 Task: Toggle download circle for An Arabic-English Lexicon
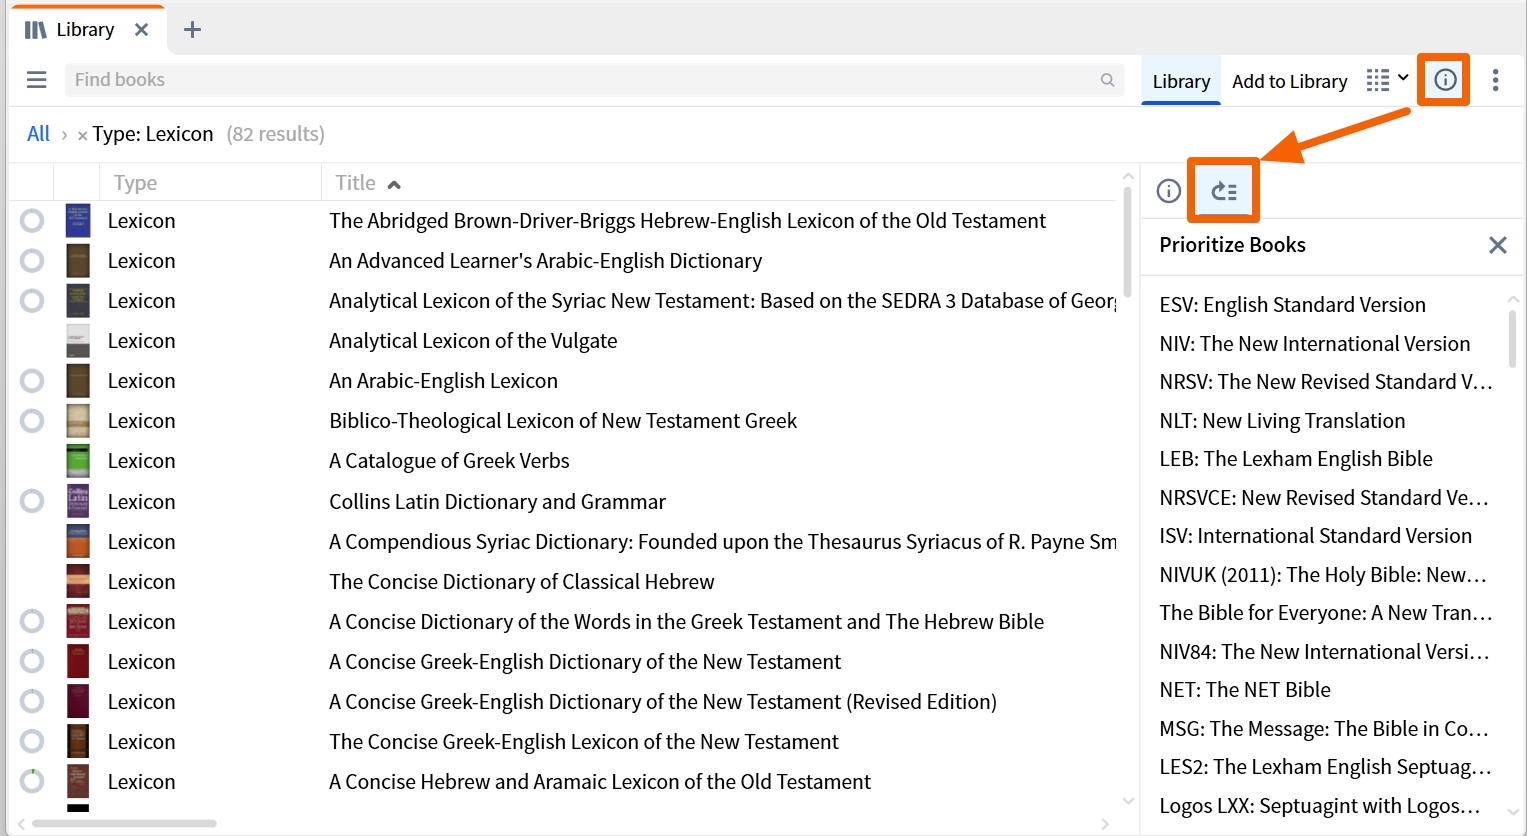coord(32,381)
